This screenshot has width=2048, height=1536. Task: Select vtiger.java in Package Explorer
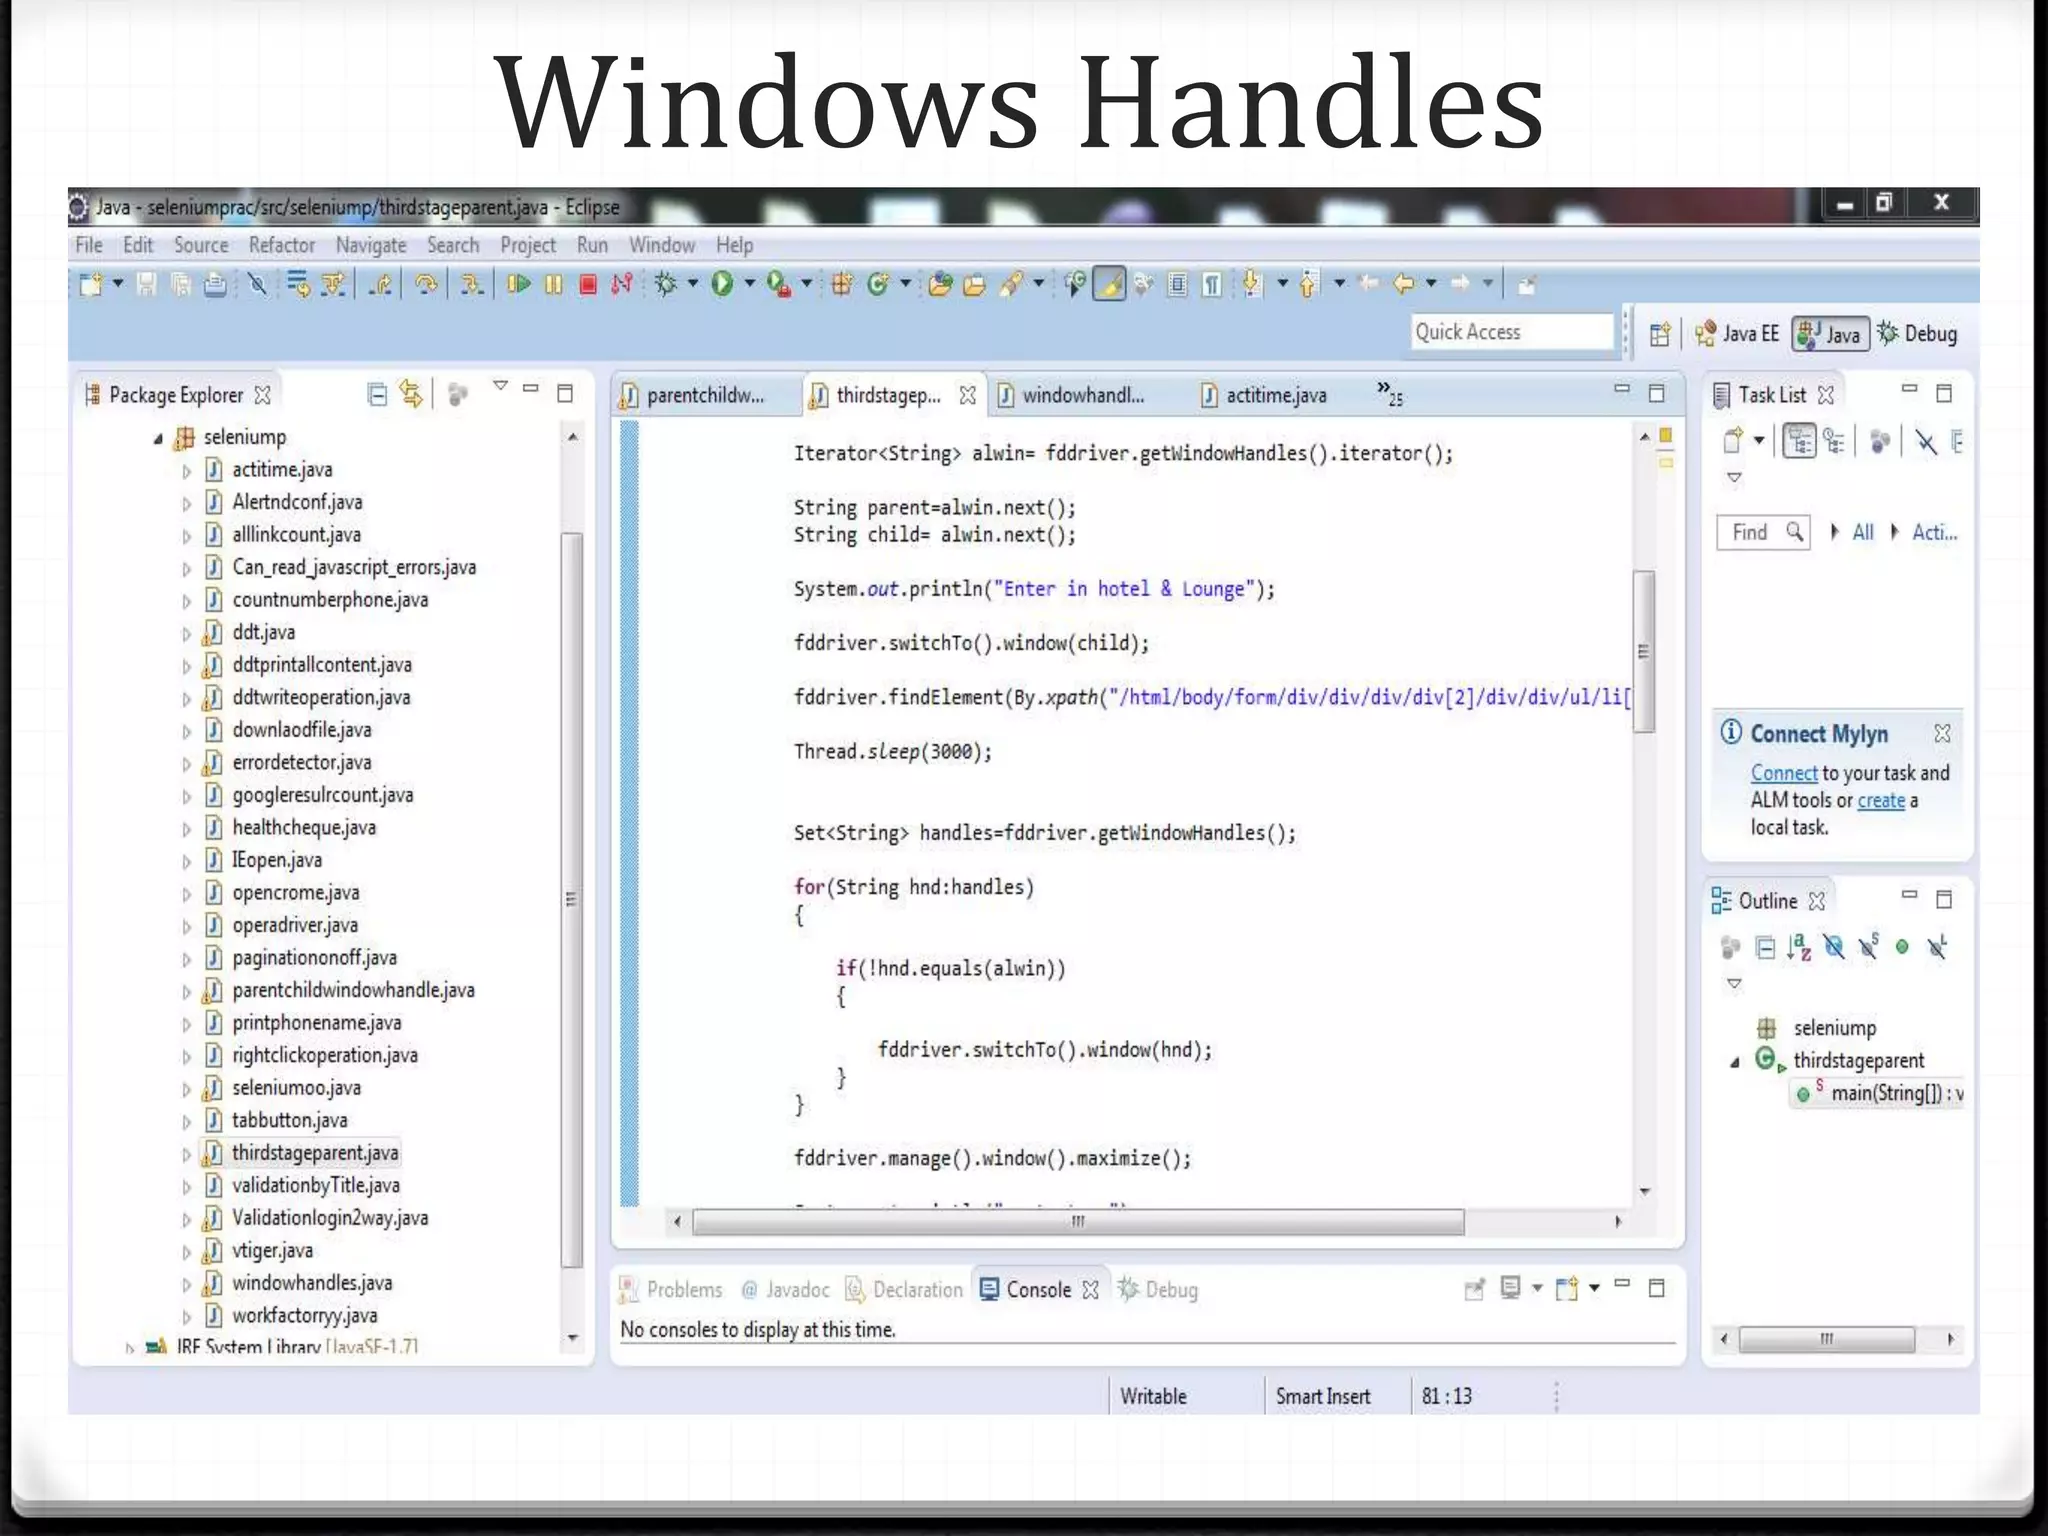(x=272, y=1250)
